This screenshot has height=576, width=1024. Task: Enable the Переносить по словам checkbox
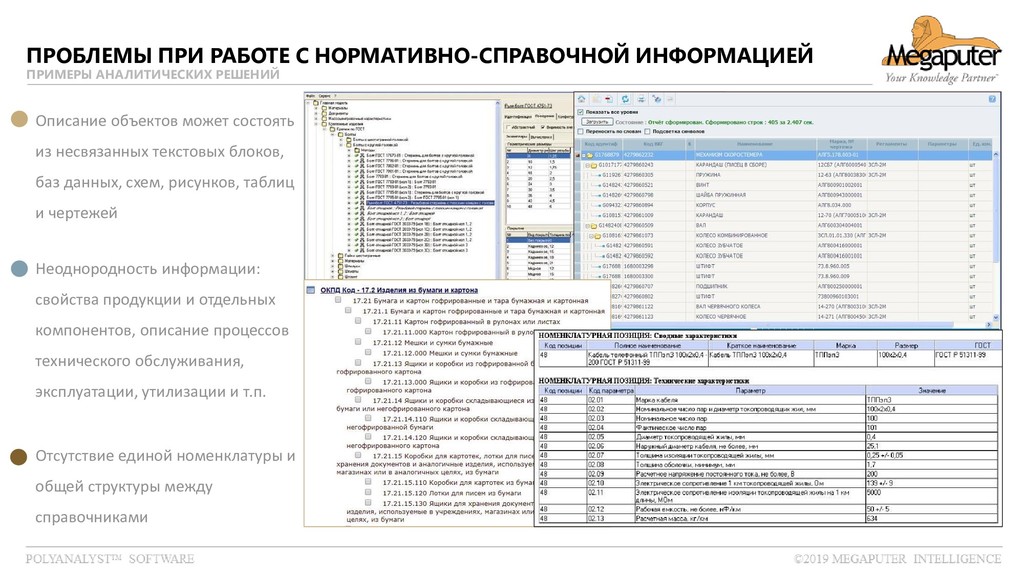tap(580, 131)
